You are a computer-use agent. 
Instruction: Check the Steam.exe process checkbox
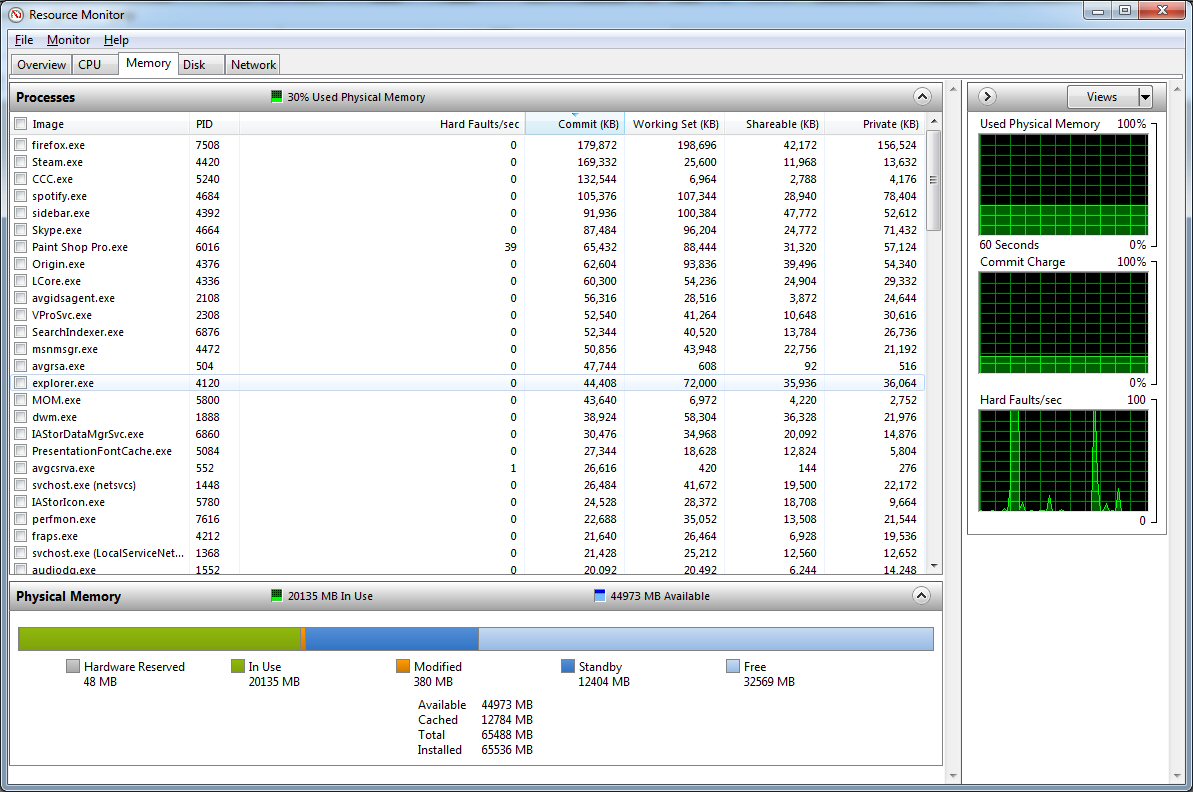21,162
